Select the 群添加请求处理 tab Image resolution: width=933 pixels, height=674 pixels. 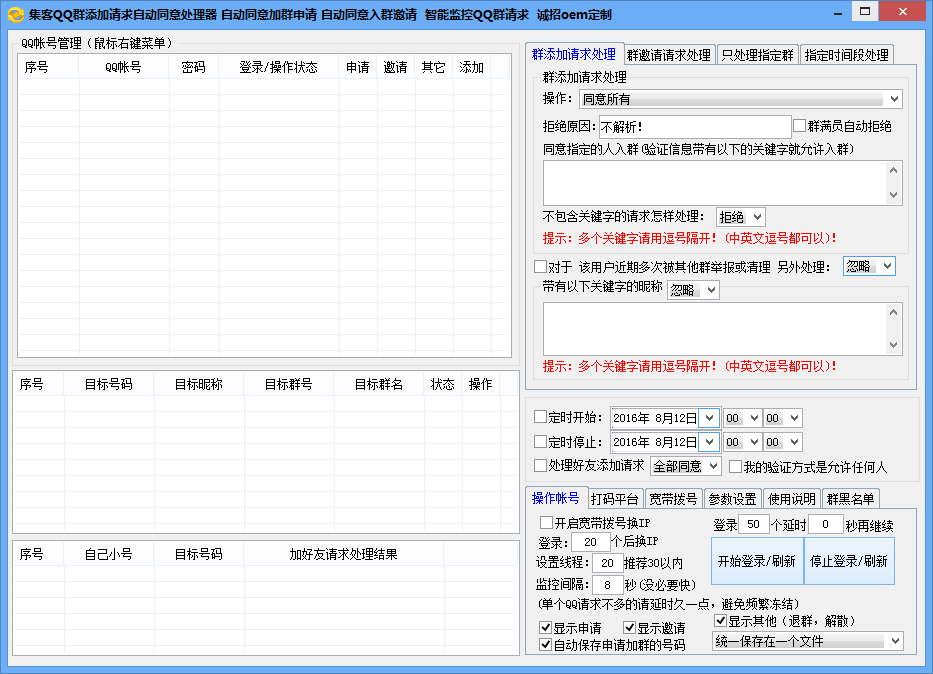(574, 54)
